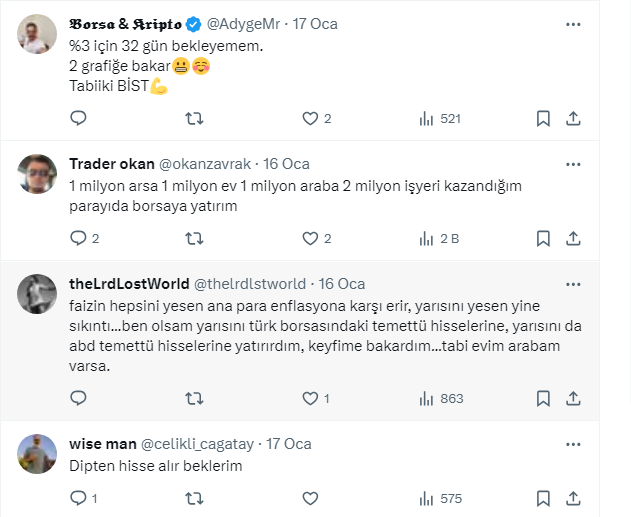The image size is (631, 517).
Task: View the 17 Oca timestamp on wise man's tweet
Action: pos(289,444)
